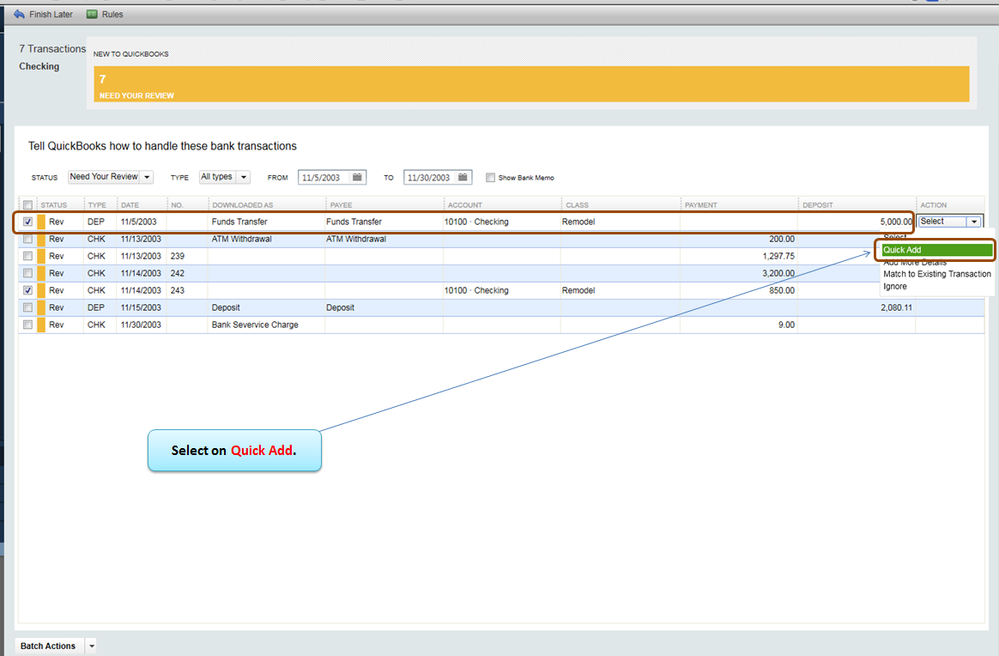
Task: Click the 11/30/2003 date cell in the table
Action: coord(141,325)
